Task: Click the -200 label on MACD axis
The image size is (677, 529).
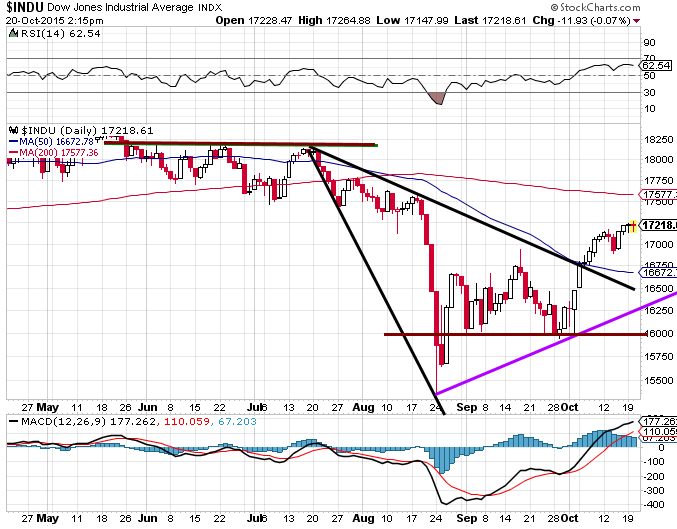Action: point(654,476)
